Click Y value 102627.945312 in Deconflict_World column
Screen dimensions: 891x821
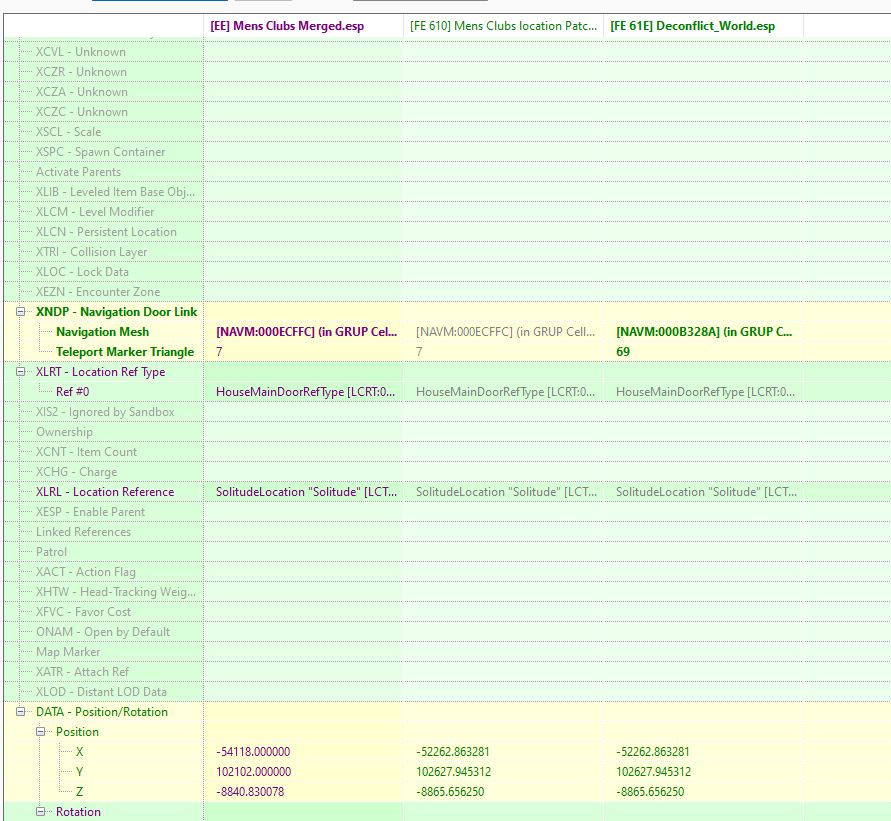[653, 772]
